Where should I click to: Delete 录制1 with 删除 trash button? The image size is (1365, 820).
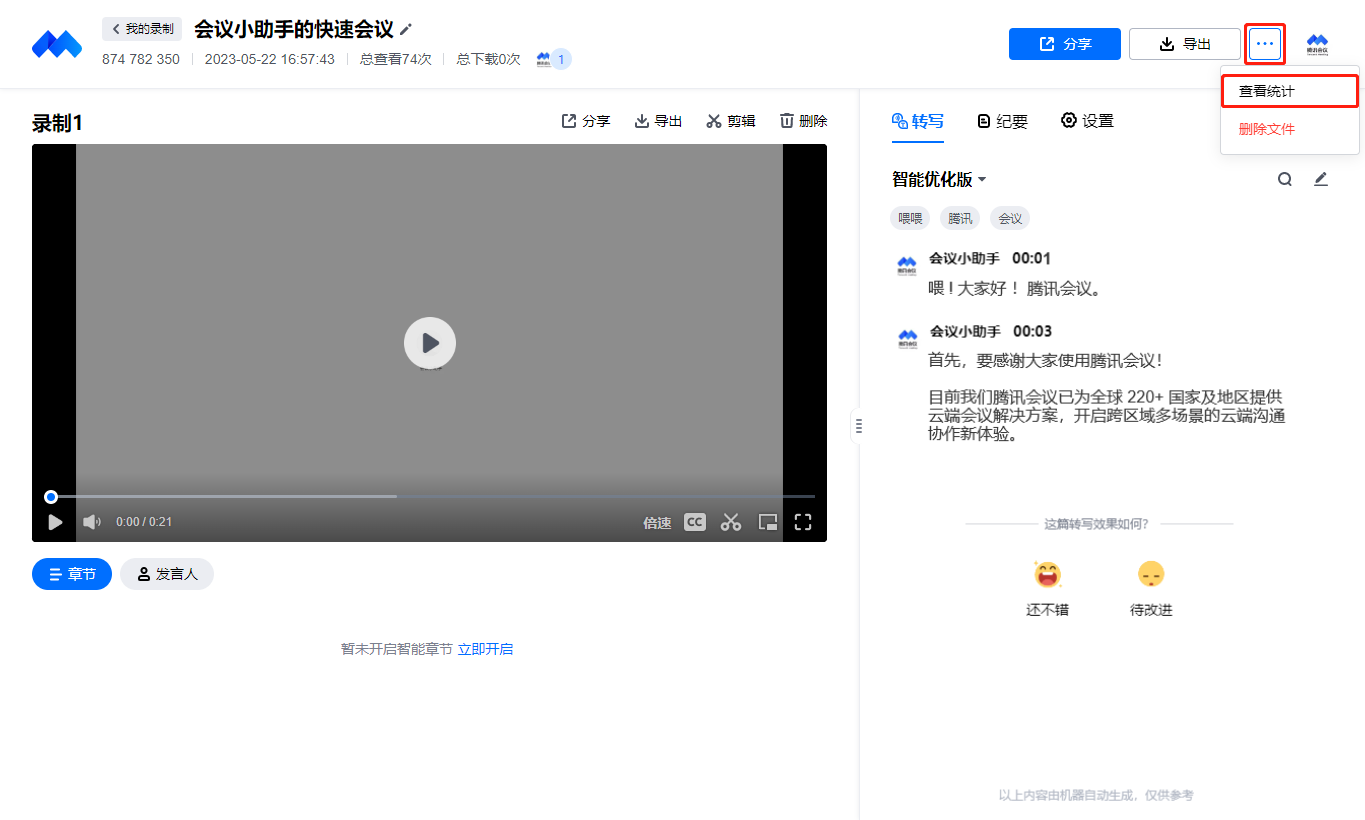tap(803, 121)
